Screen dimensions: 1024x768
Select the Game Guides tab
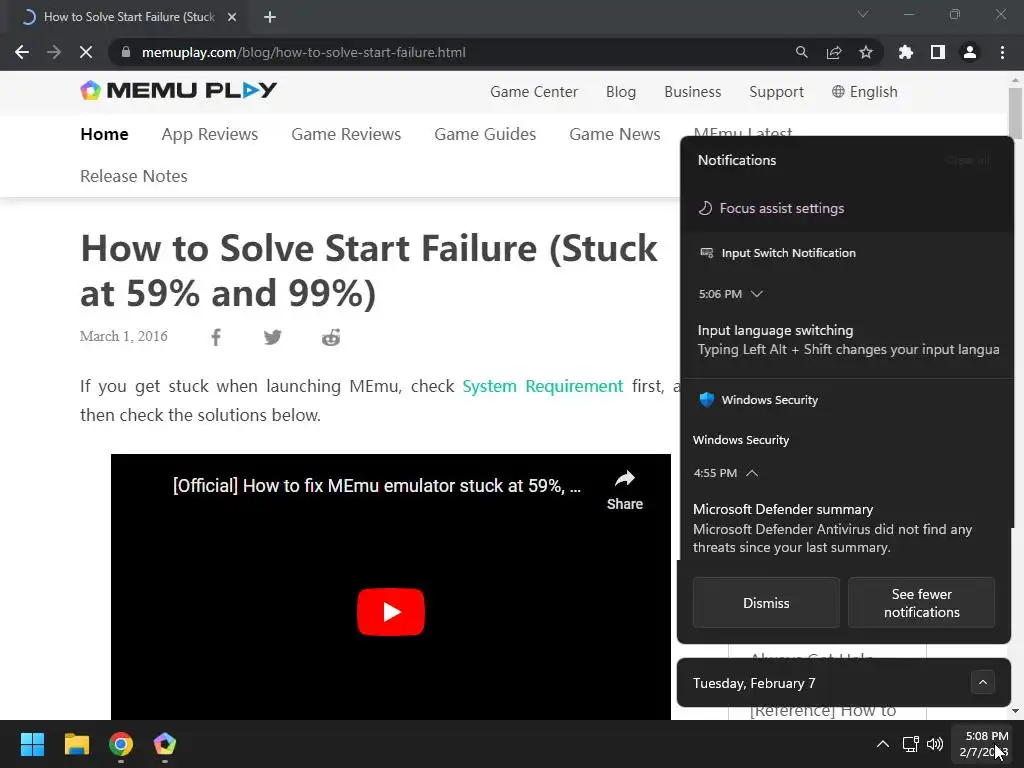[485, 134]
